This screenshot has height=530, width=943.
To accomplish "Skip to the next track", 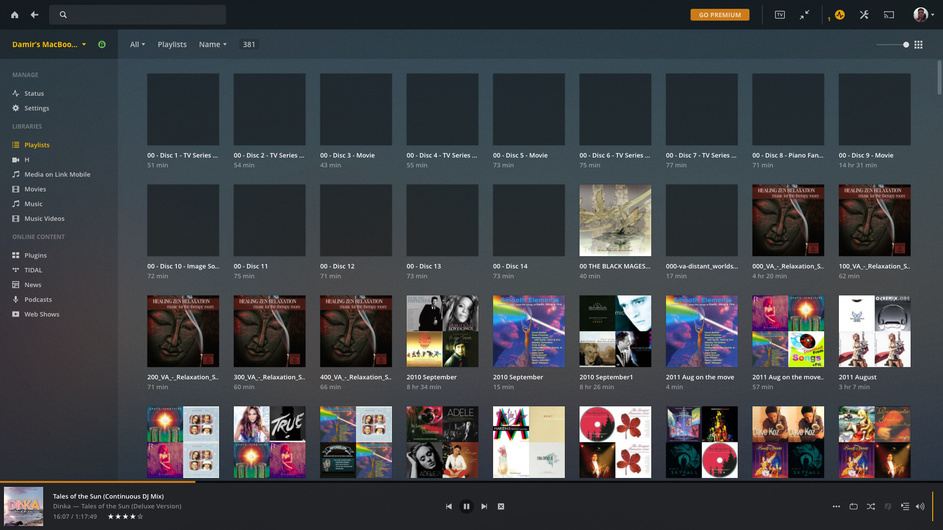I will [484, 507].
